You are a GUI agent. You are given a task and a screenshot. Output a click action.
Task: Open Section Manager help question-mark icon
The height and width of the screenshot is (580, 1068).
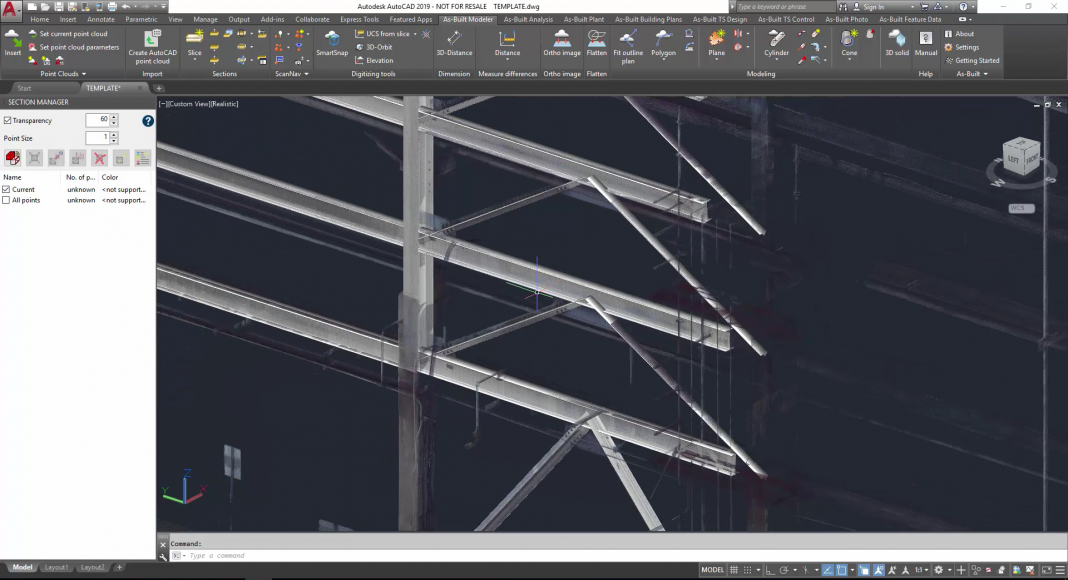point(148,121)
